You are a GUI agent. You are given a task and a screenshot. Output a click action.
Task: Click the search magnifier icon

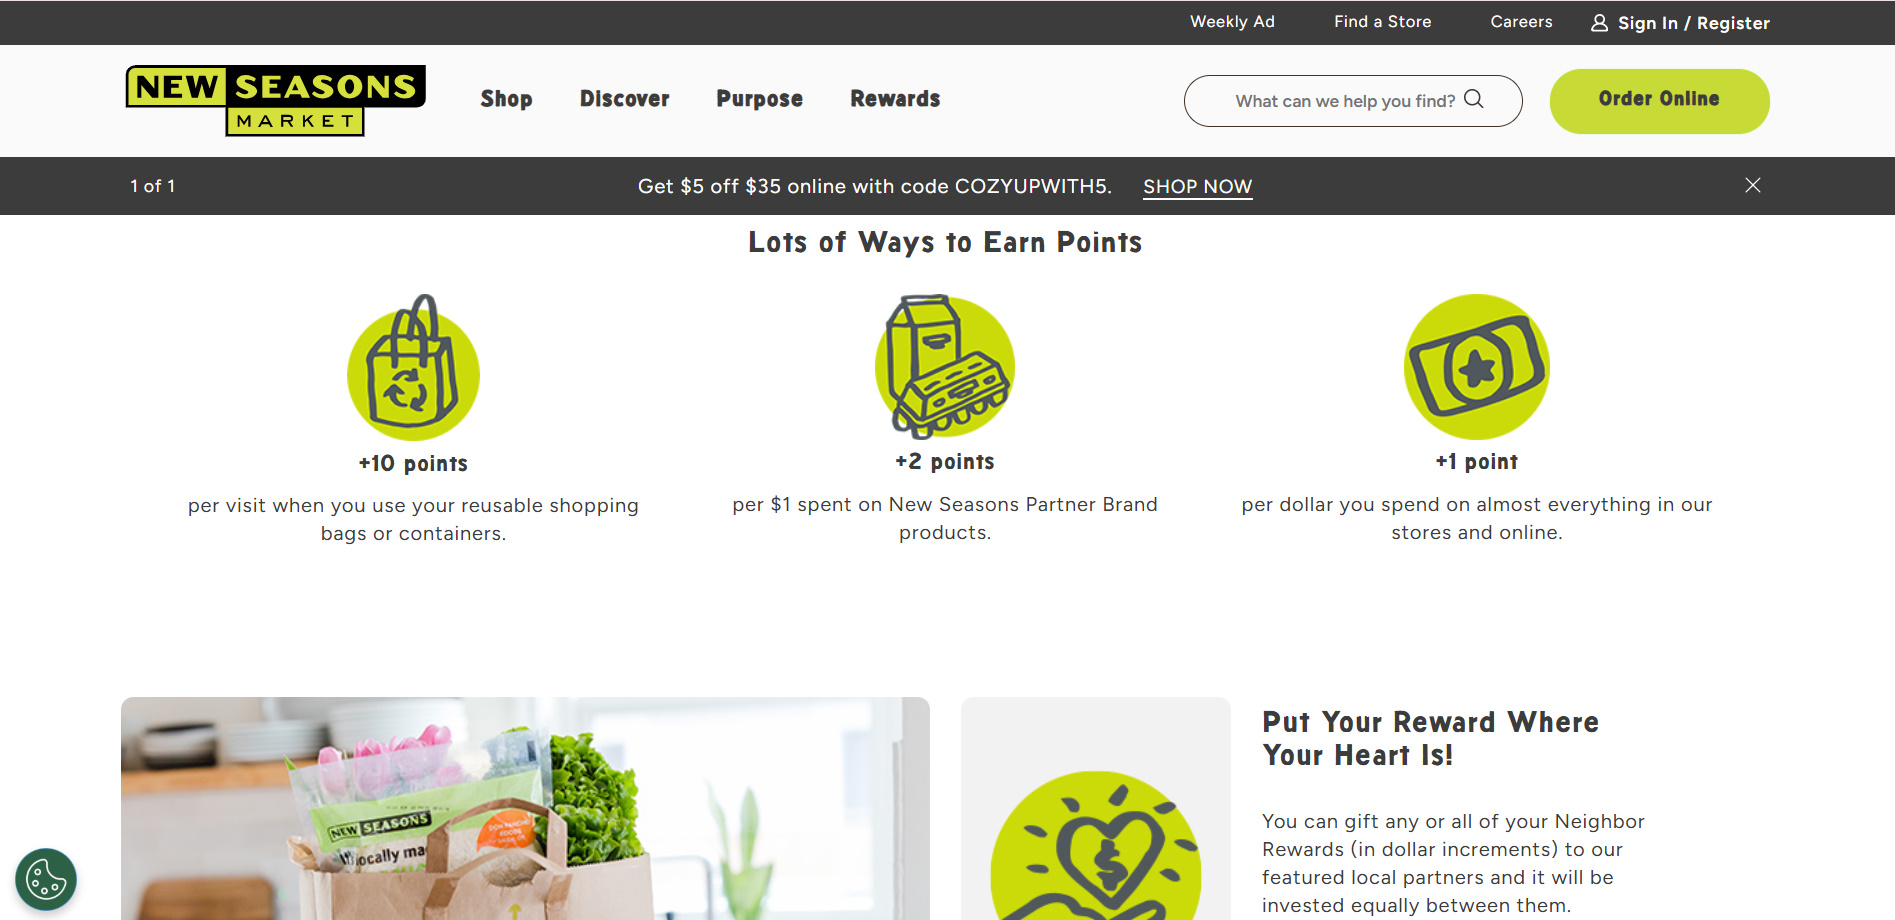(x=1474, y=99)
